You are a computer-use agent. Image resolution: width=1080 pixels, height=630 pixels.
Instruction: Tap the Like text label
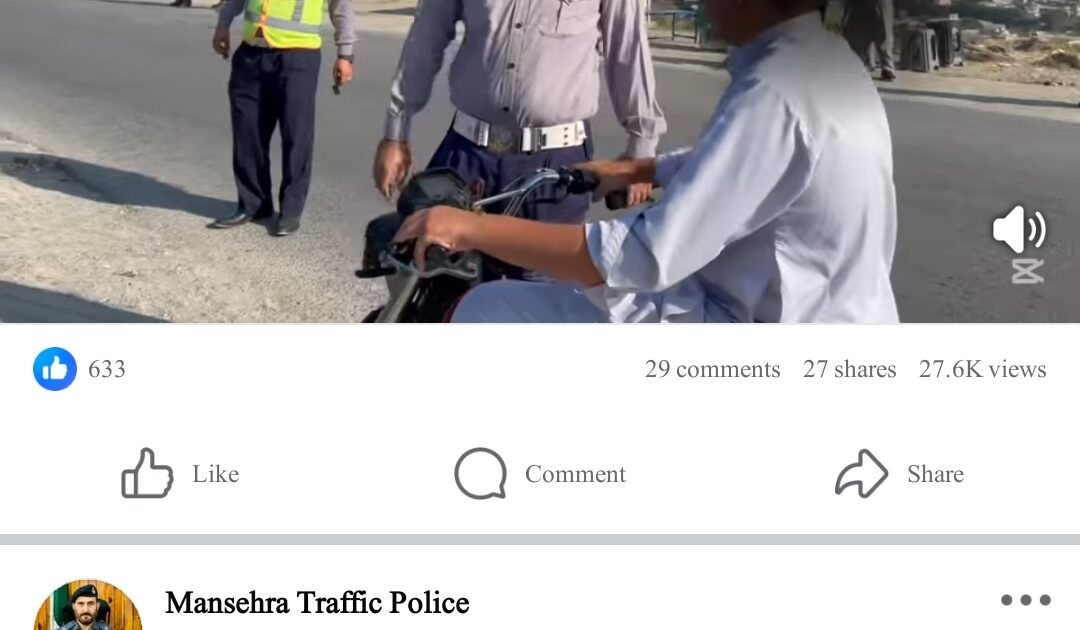coord(216,474)
